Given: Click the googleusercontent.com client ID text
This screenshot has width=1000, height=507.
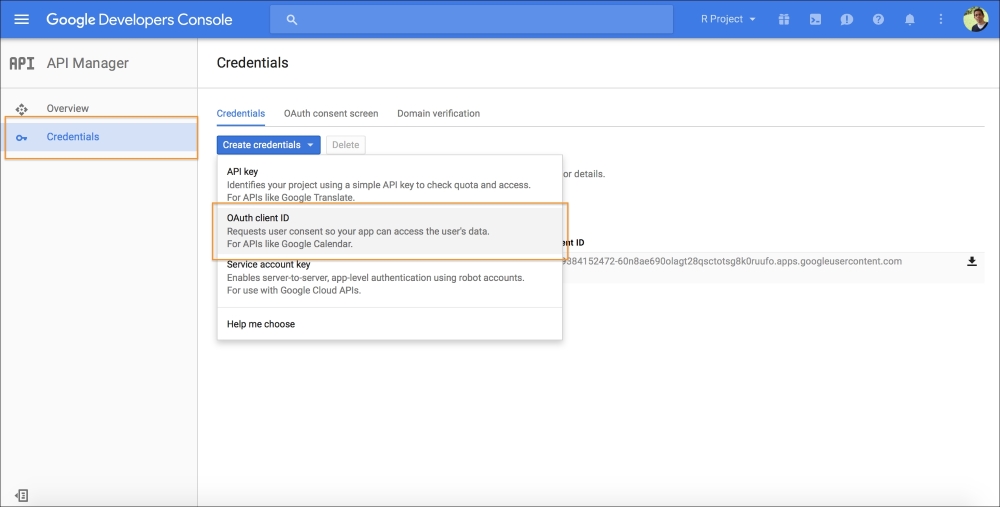Looking at the screenshot, I should (732, 261).
